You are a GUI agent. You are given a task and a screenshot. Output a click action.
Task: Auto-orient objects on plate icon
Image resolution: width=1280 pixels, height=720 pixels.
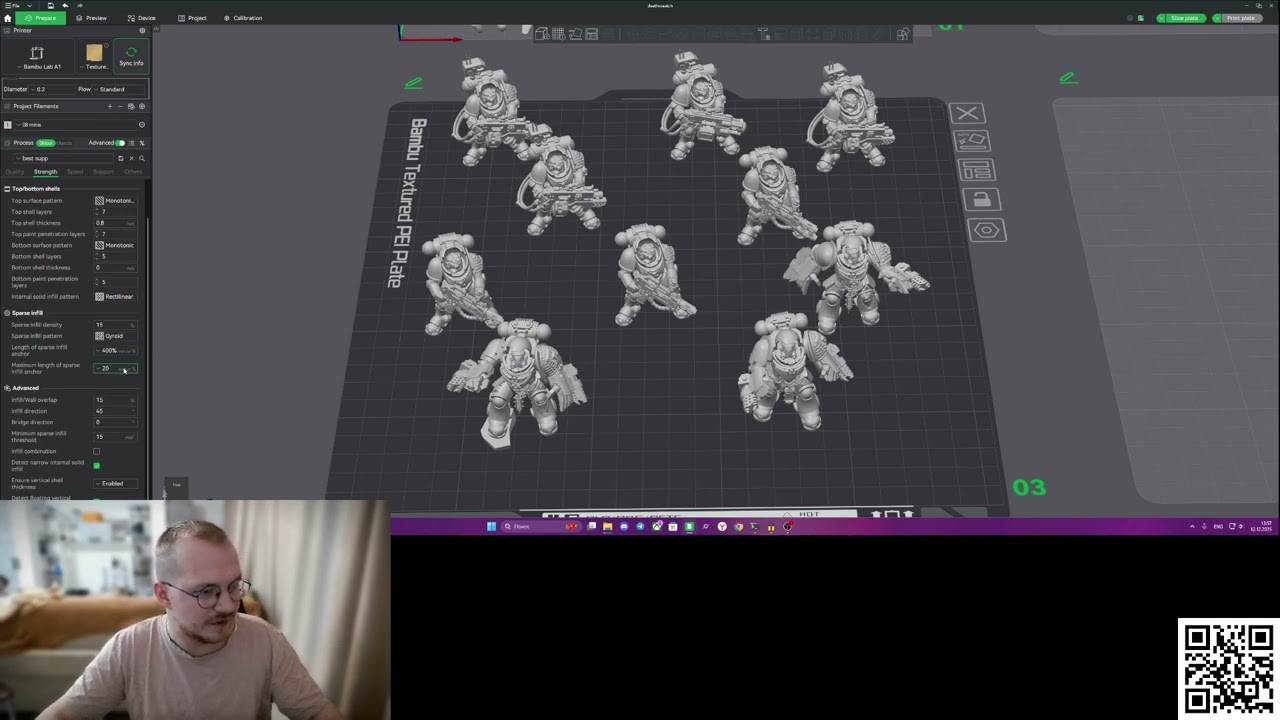coord(973,141)
